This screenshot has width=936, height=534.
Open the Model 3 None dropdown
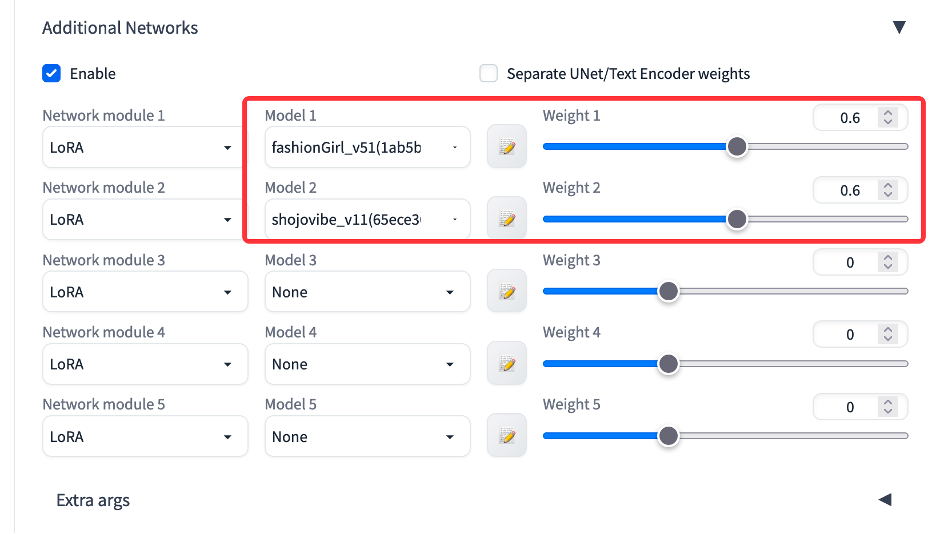[367, 292]
